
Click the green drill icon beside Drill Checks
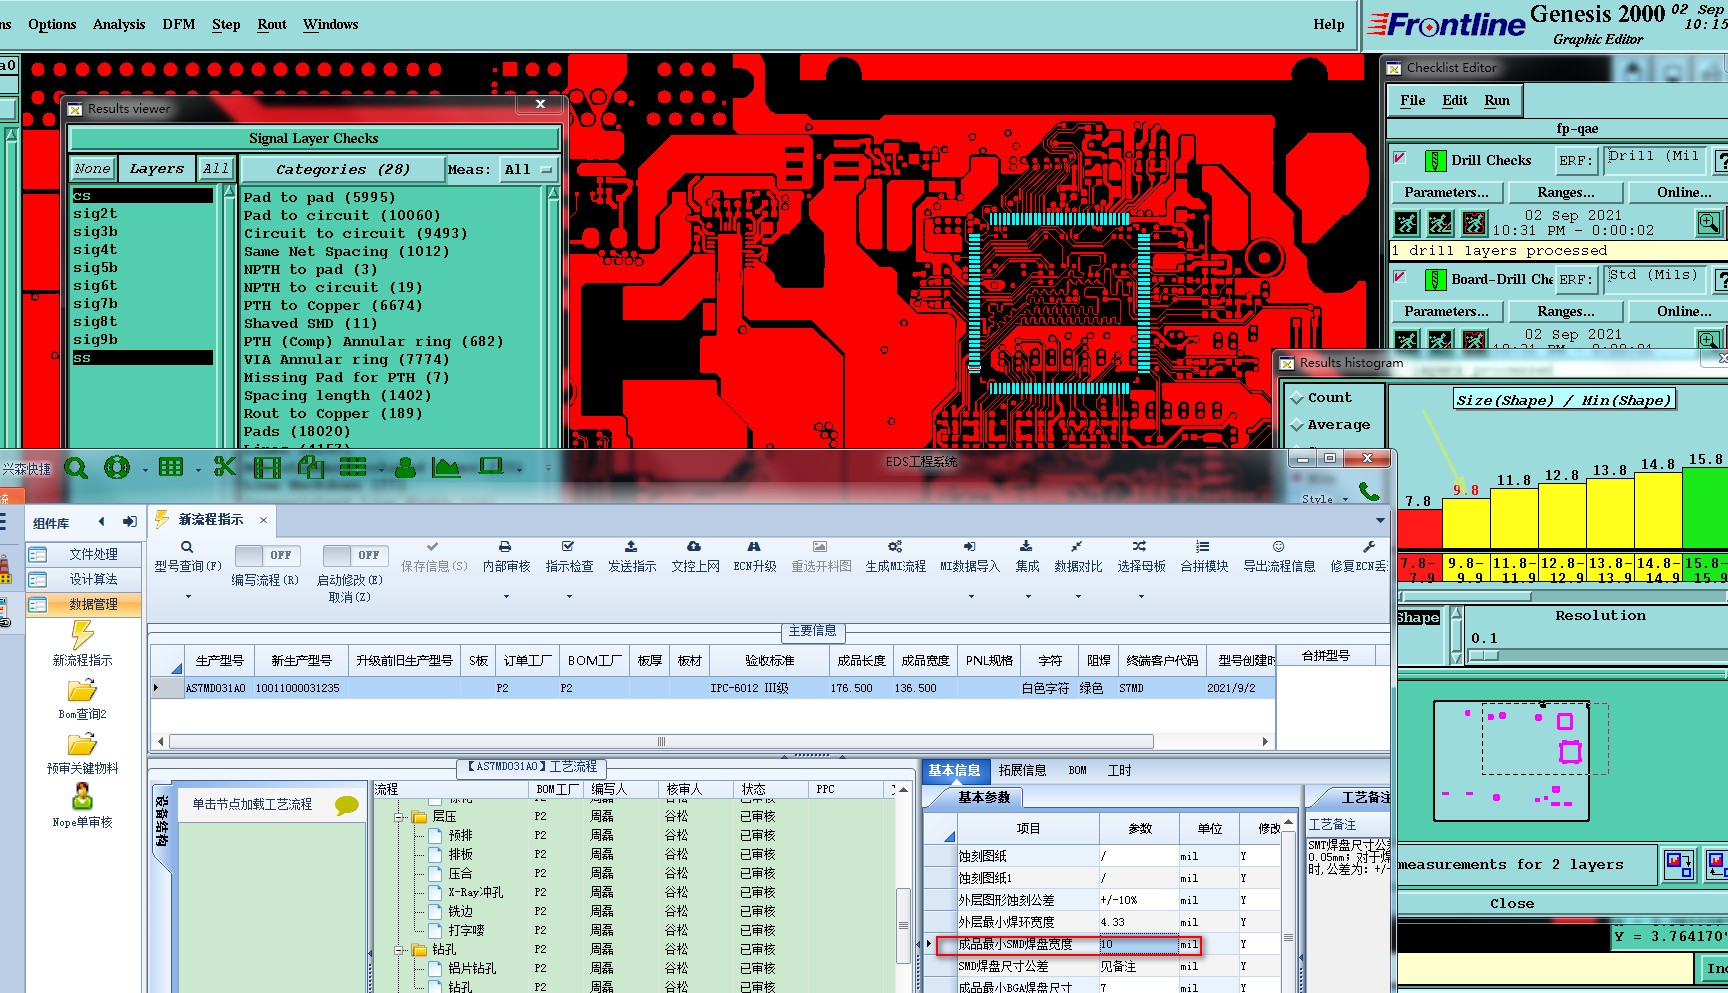1435,160
